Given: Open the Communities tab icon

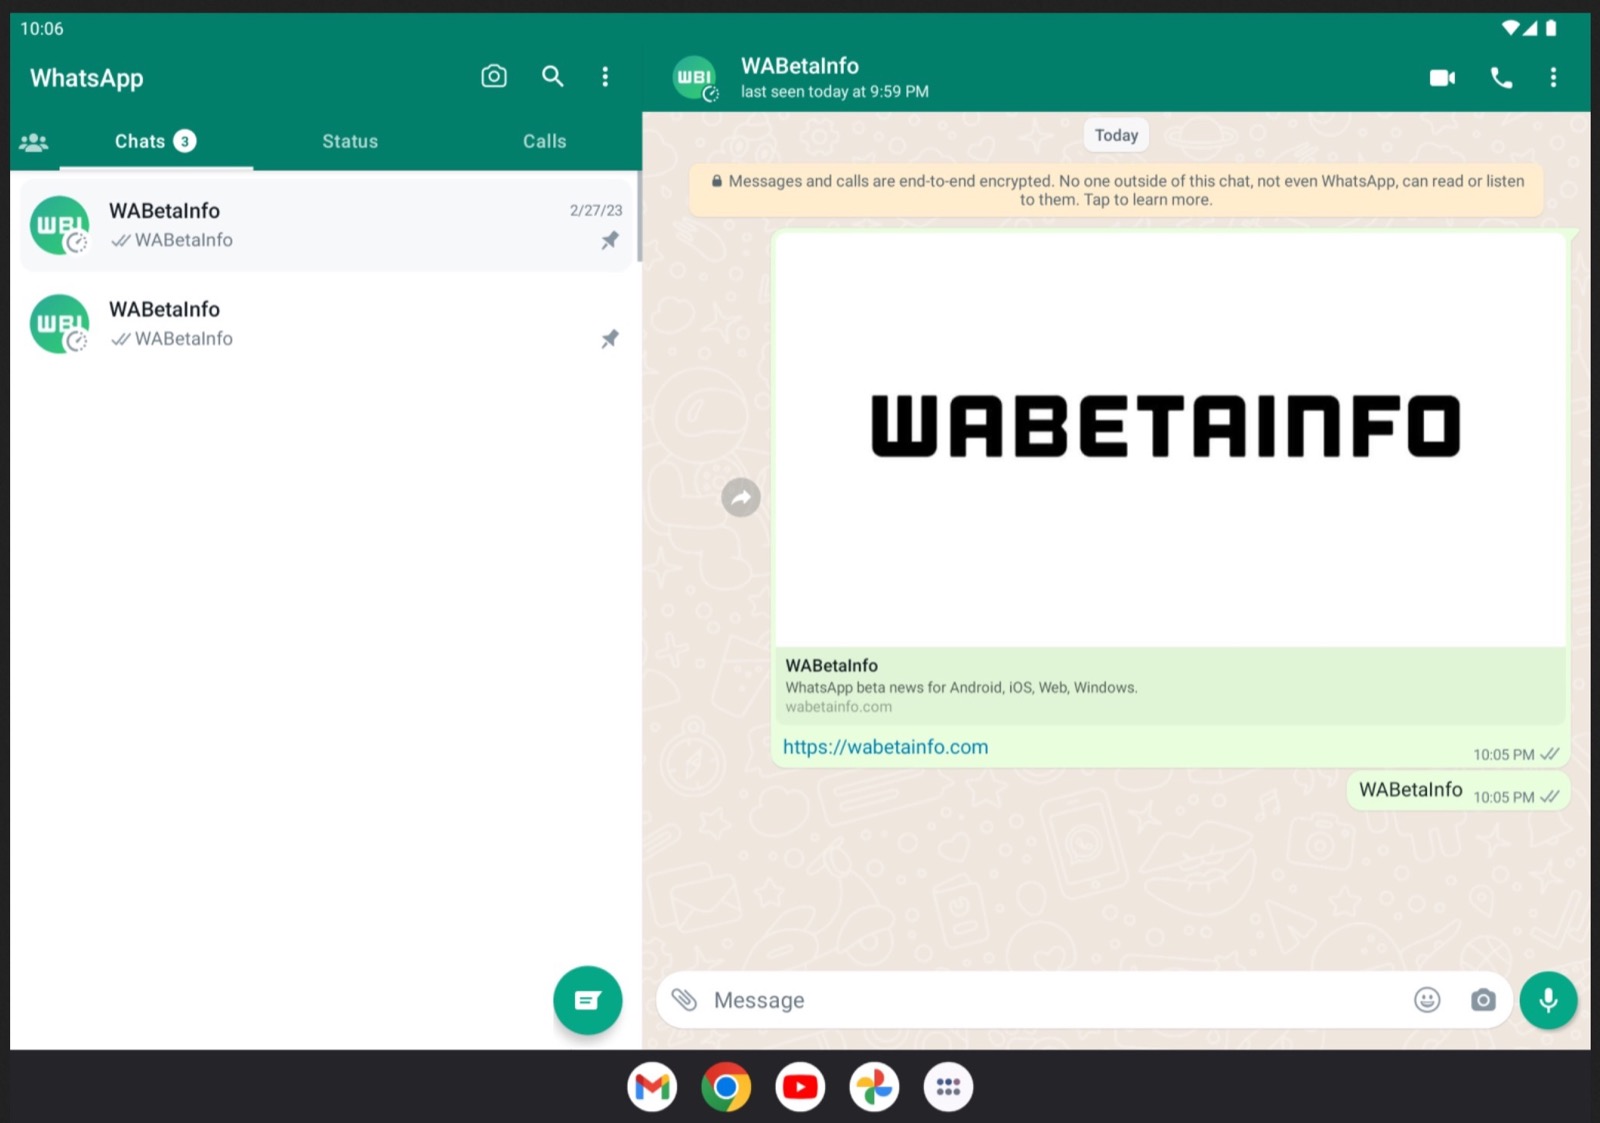Looking at the screenshot, I should tap(34, 142).
